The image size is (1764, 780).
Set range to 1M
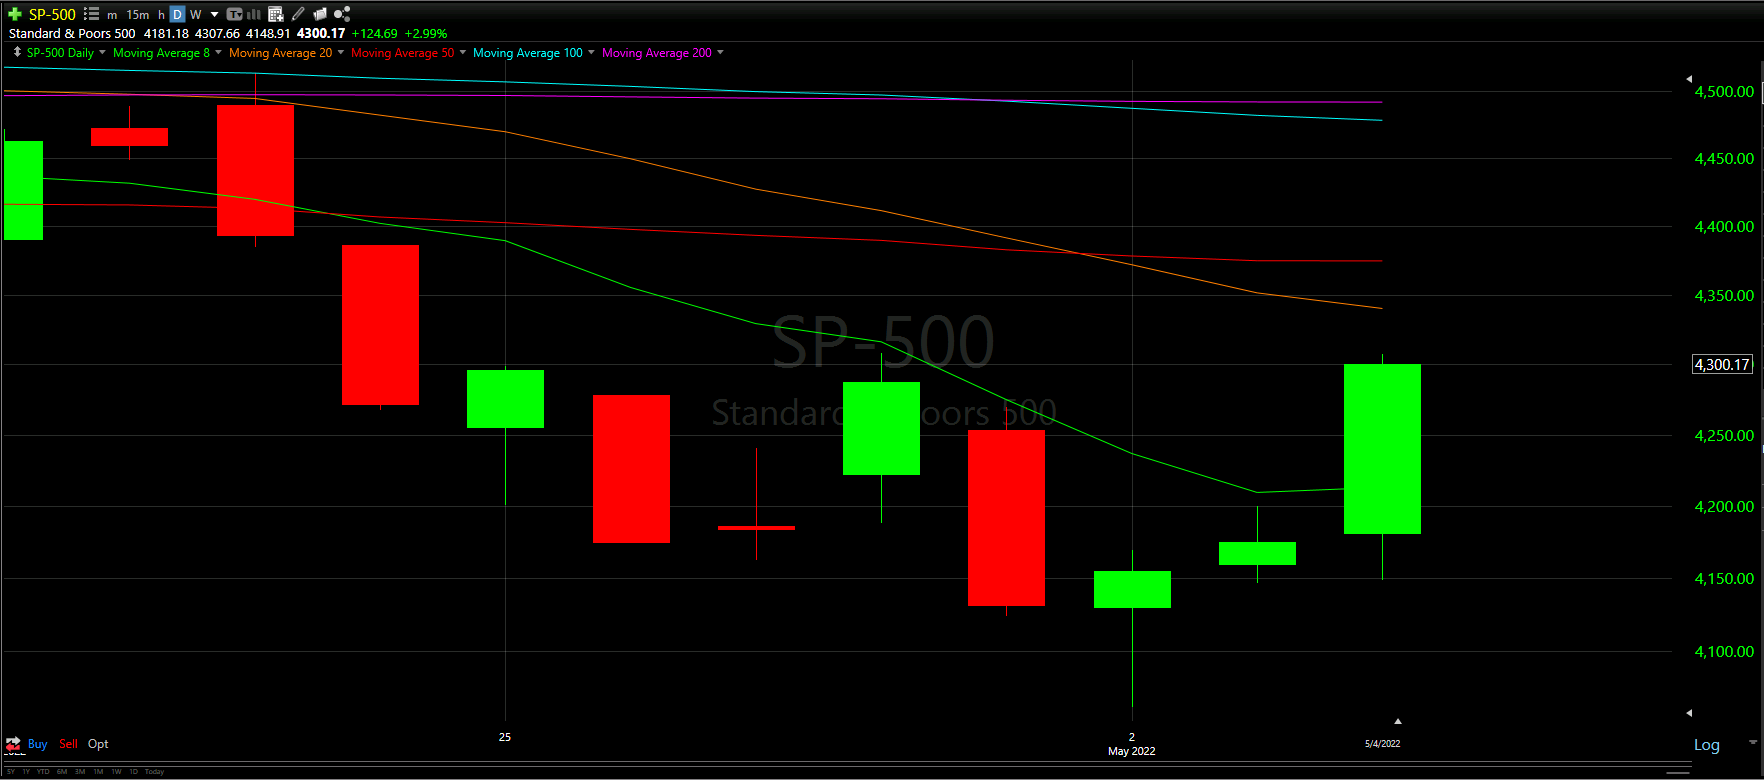point(98,771)
